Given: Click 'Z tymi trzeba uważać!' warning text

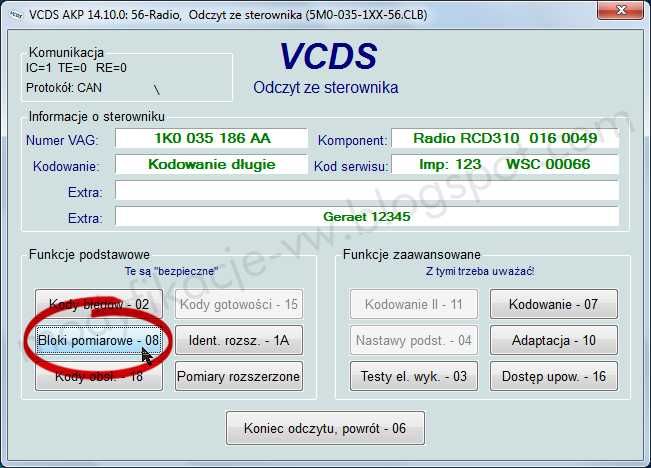Looking at the screenshot, I should [480, 271].
